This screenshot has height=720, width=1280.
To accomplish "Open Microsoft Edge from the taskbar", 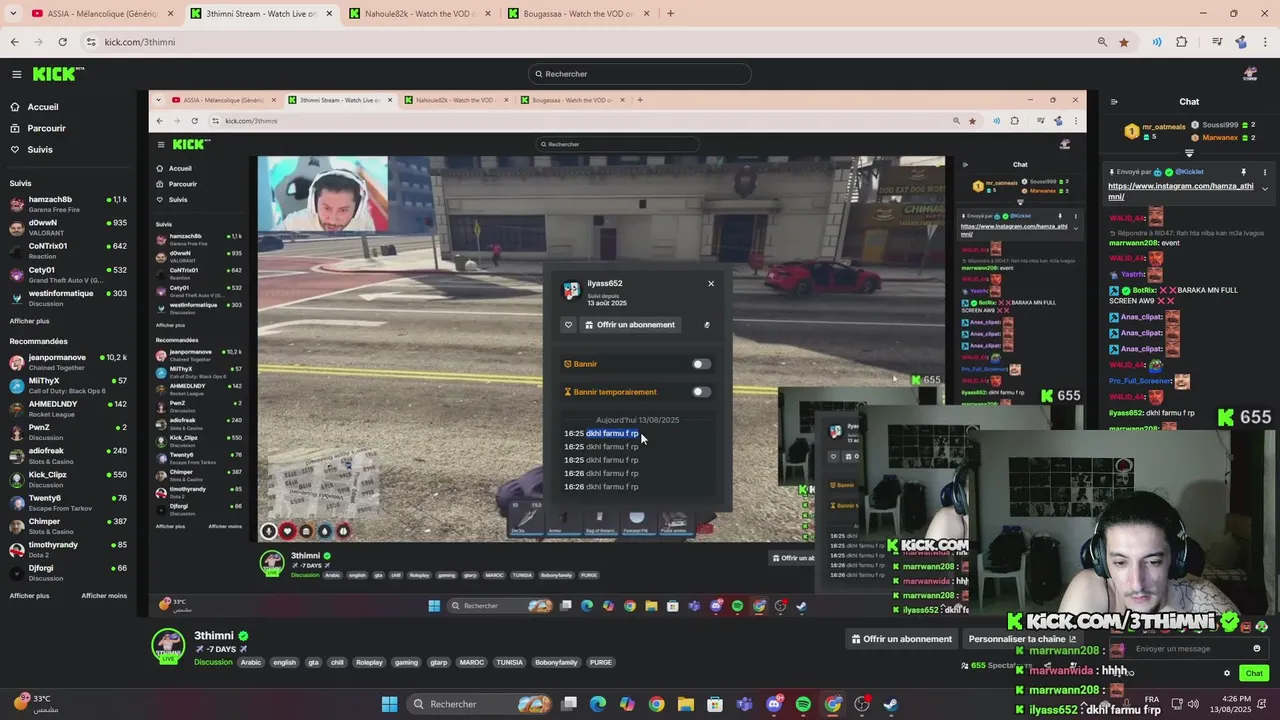I will [598, 704].
